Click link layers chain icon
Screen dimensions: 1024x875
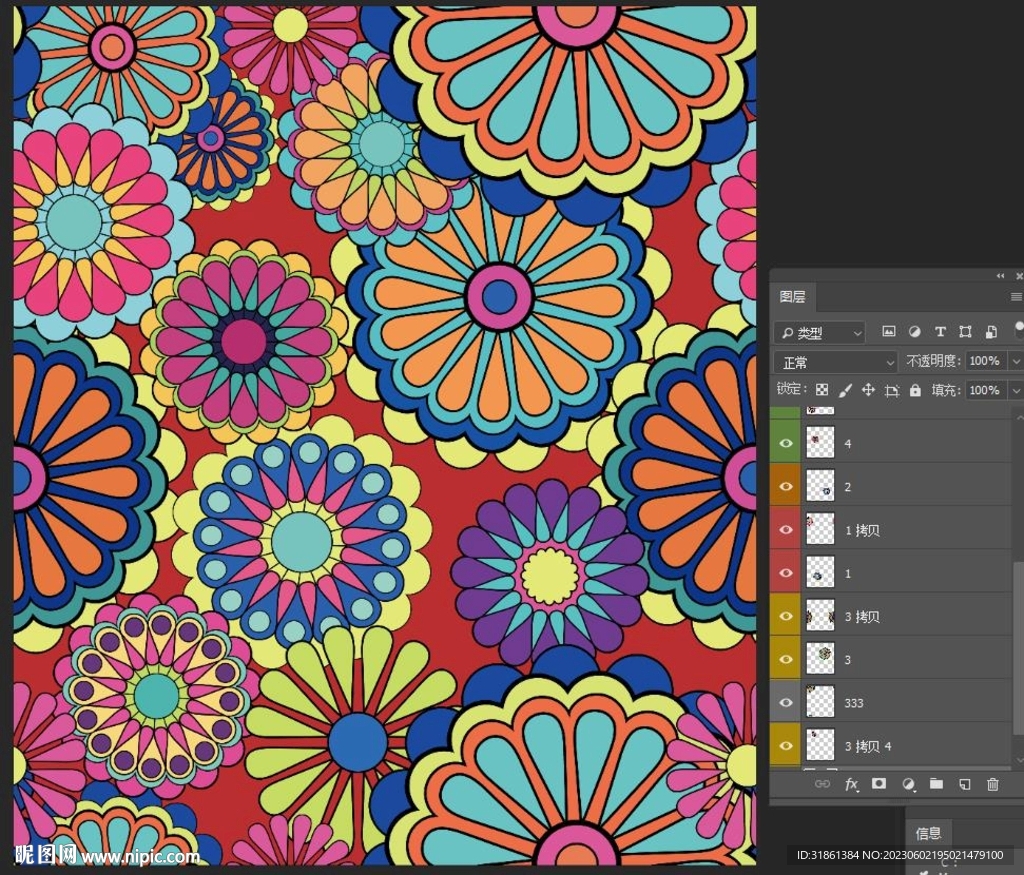(822, 784)
